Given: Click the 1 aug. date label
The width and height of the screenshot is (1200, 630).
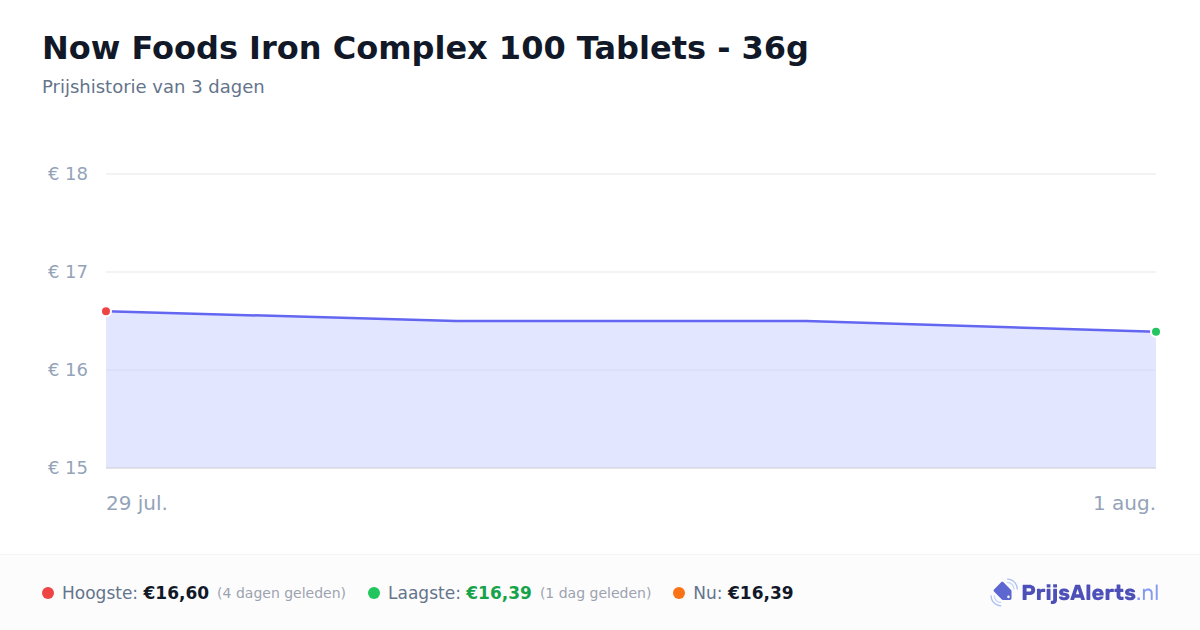Looking at the screenshot, I should coord(1124,503).
